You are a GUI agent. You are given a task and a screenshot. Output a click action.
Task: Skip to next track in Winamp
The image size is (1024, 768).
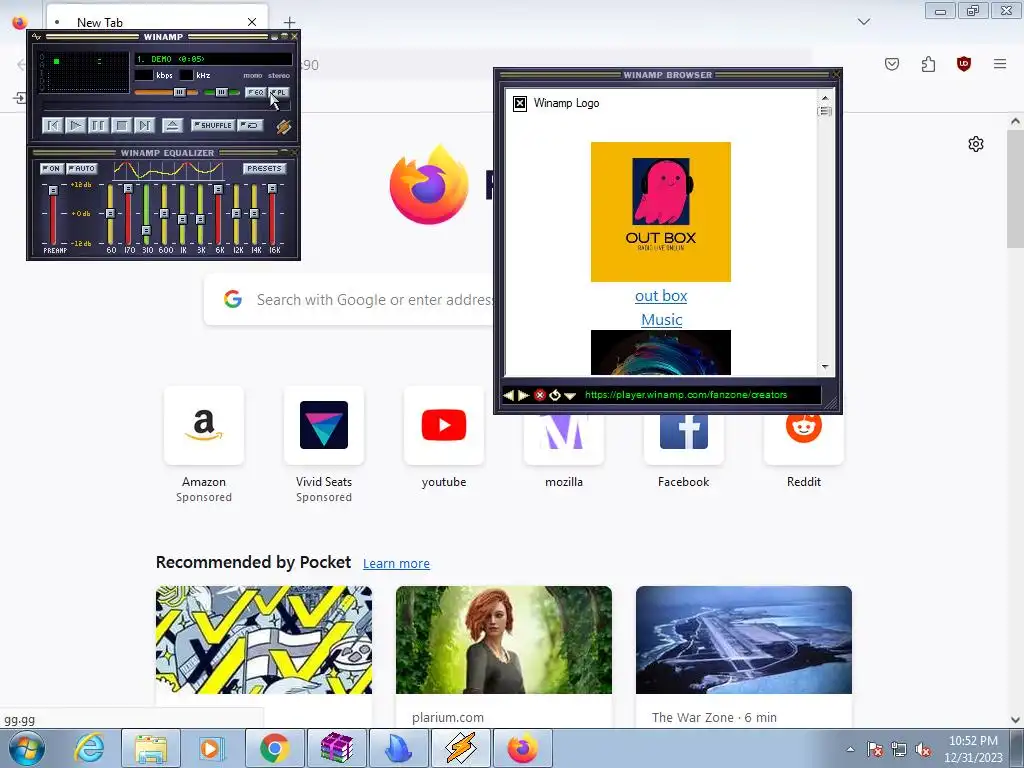click(144, 125)
